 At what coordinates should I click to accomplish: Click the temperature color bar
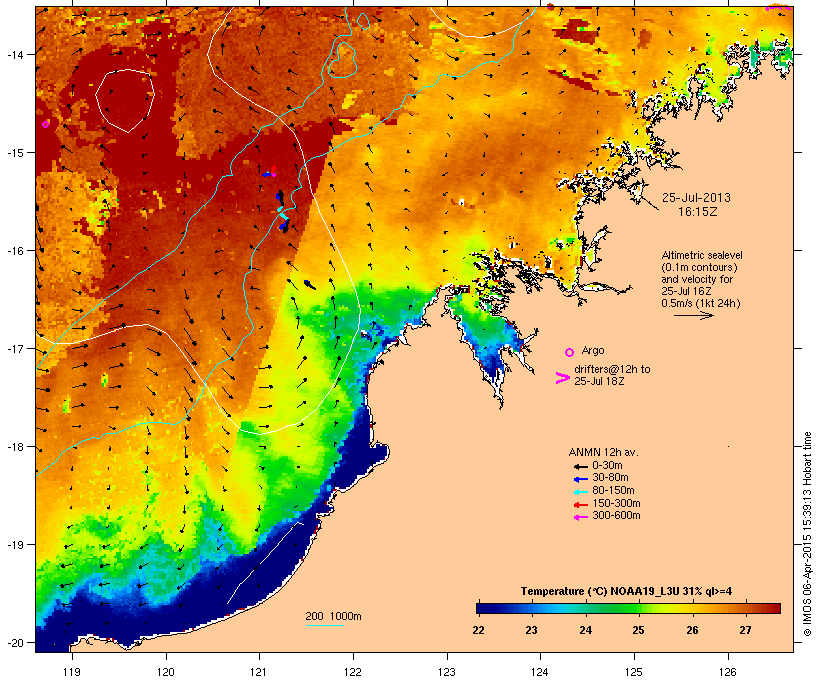coord(628,608)
